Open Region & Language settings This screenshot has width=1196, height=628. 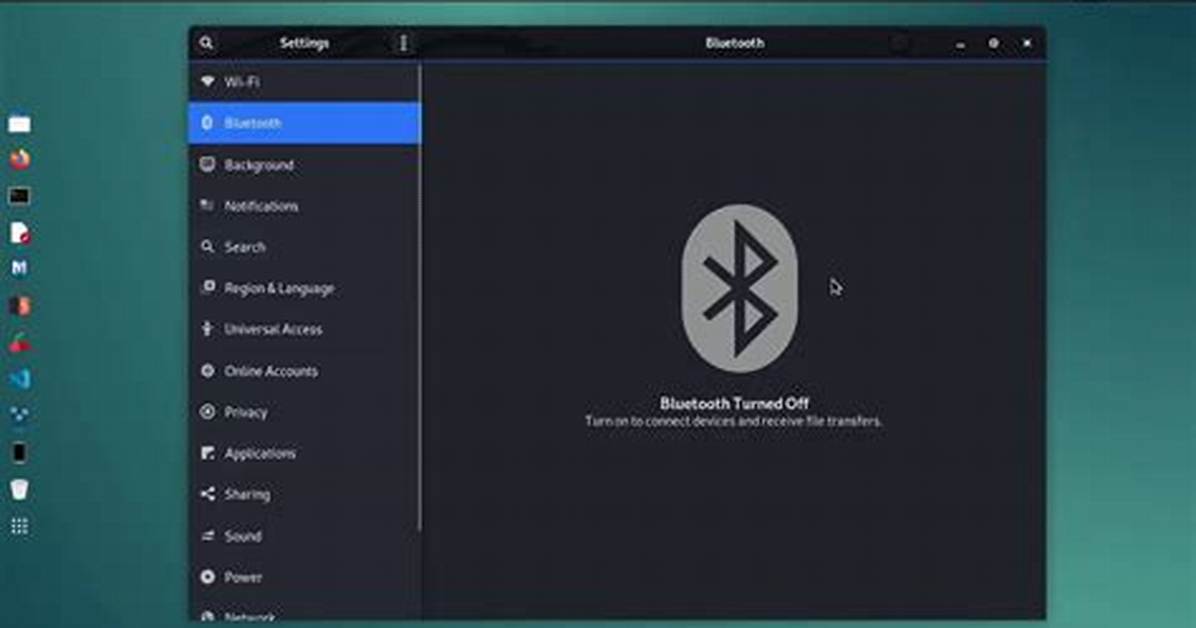point(304,288)
